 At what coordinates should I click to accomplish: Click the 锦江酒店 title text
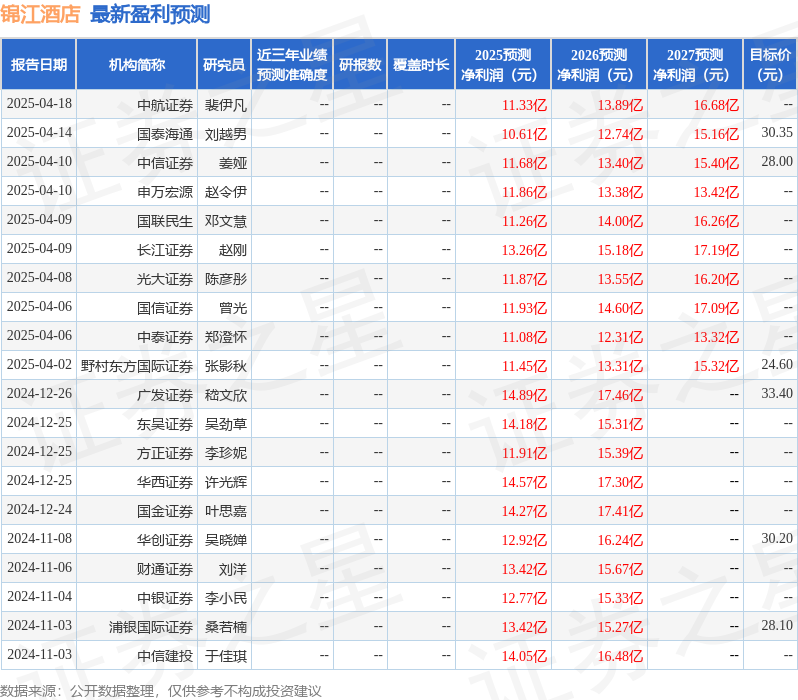[x=40, y=14]
